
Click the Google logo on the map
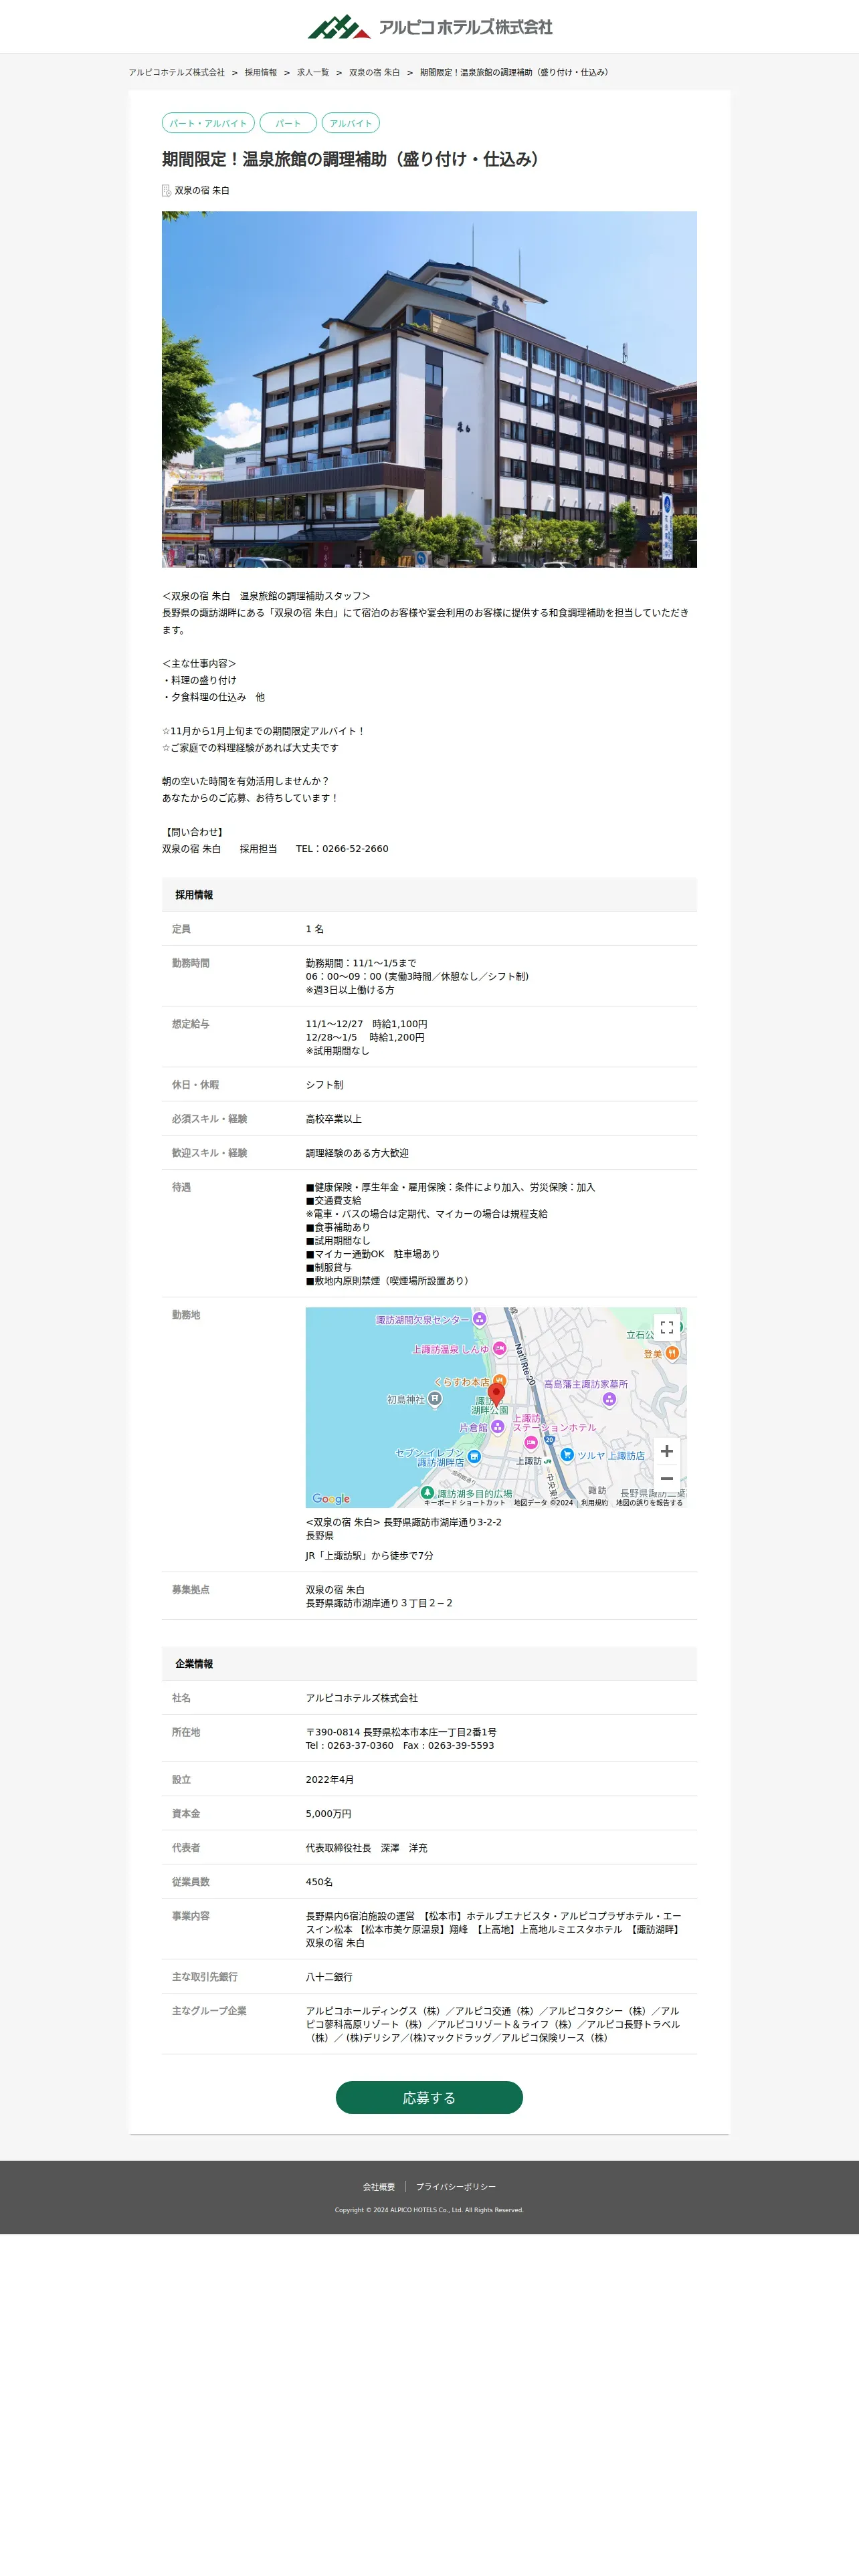click(331, 1498)
